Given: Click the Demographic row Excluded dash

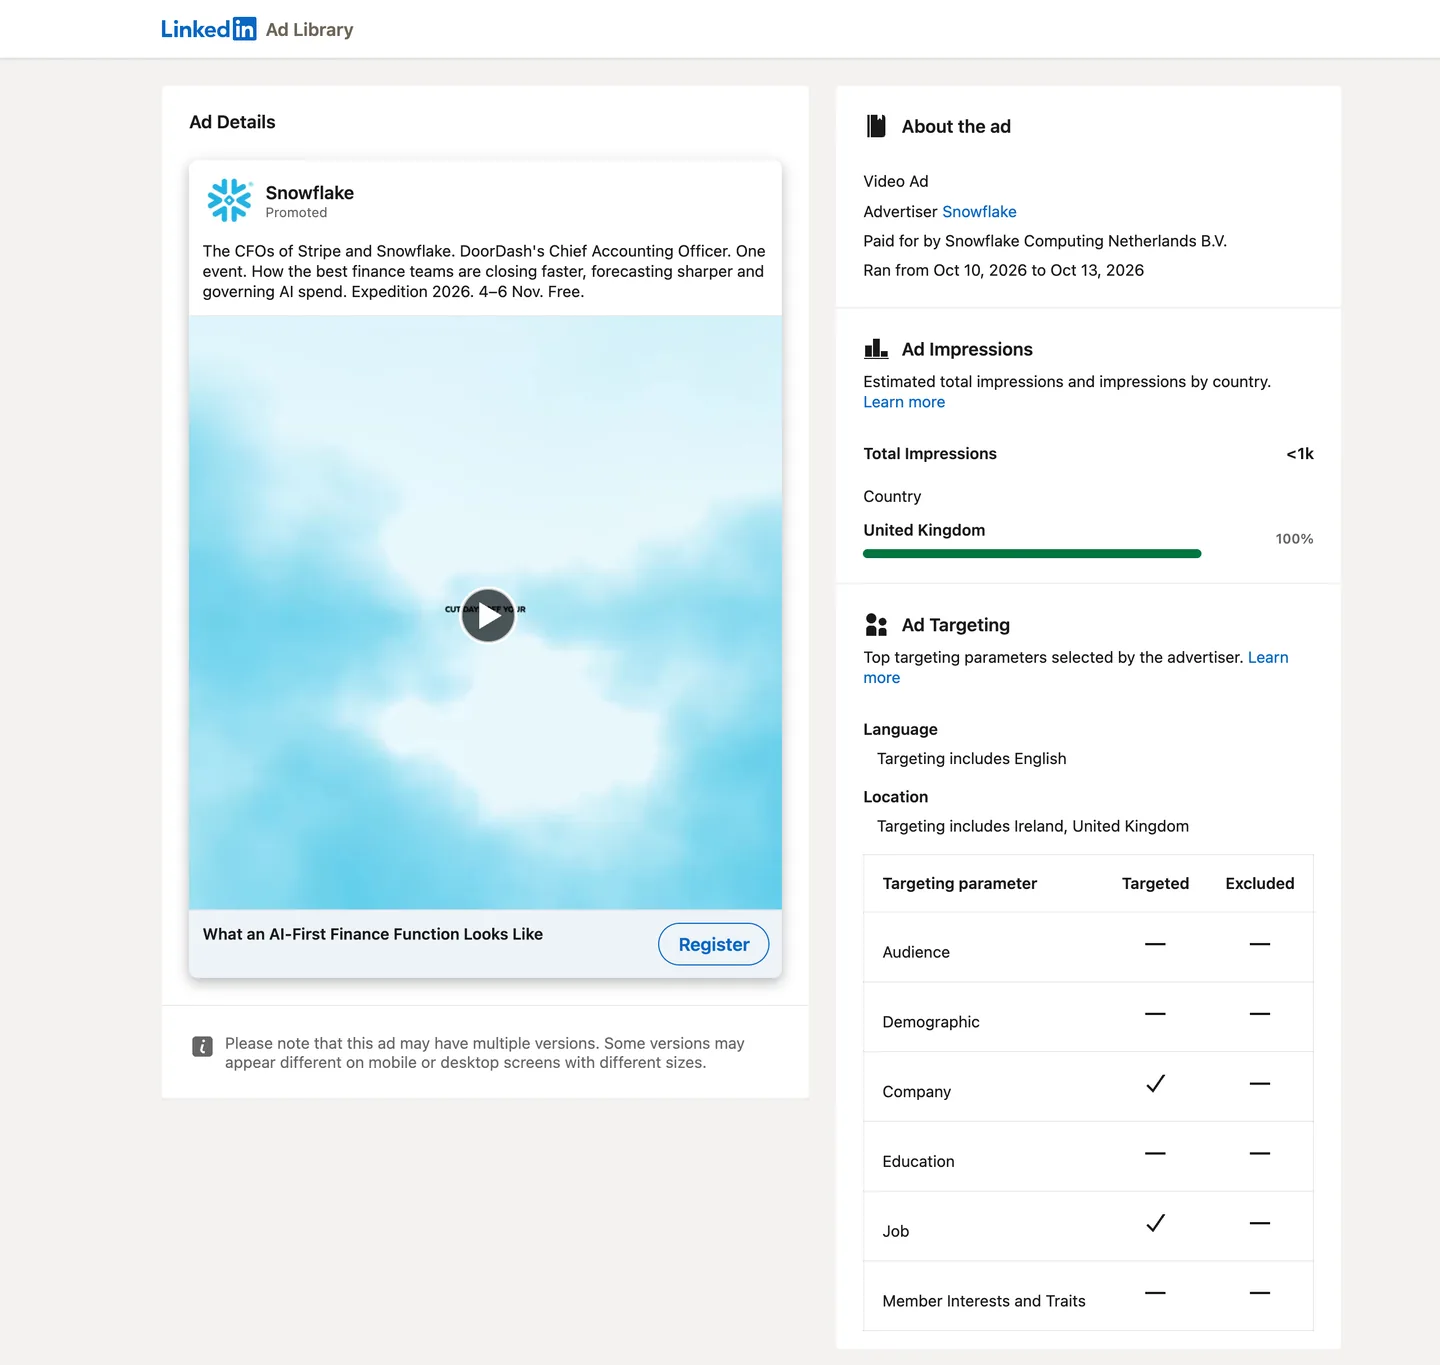Looking at the screenshot, I should point(1260,1014).
